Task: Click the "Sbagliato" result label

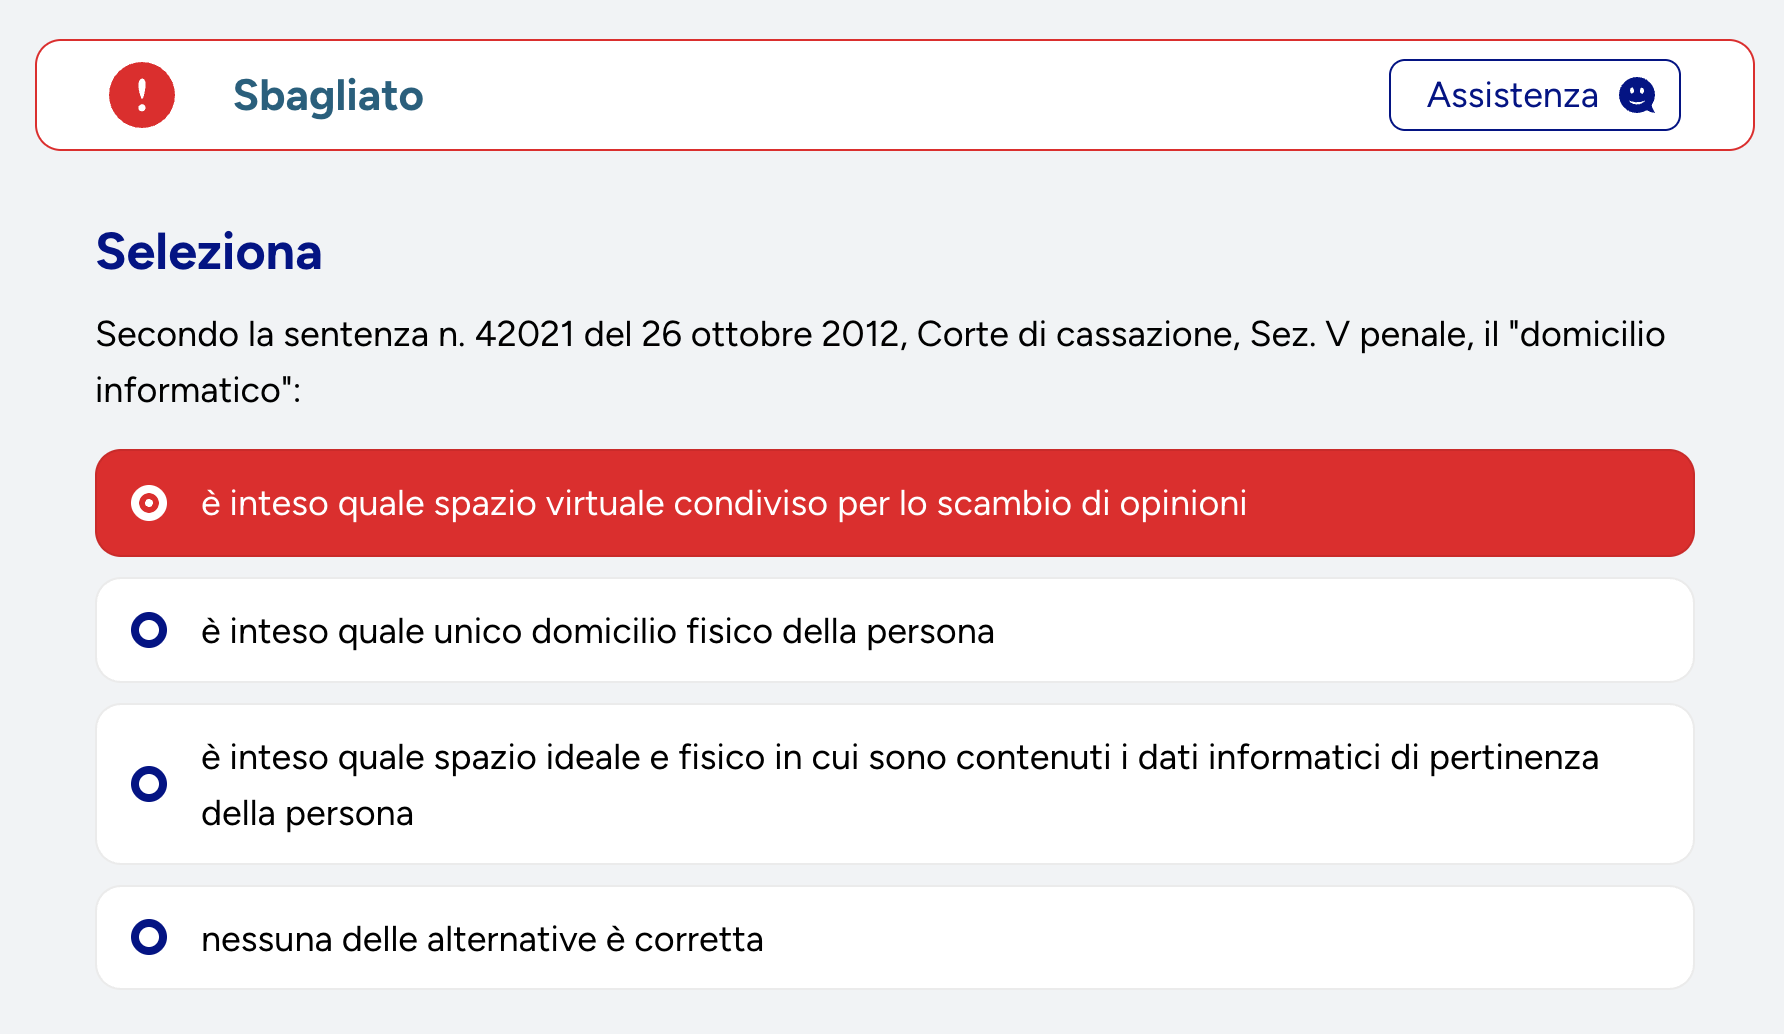Action: pos(328,96)
